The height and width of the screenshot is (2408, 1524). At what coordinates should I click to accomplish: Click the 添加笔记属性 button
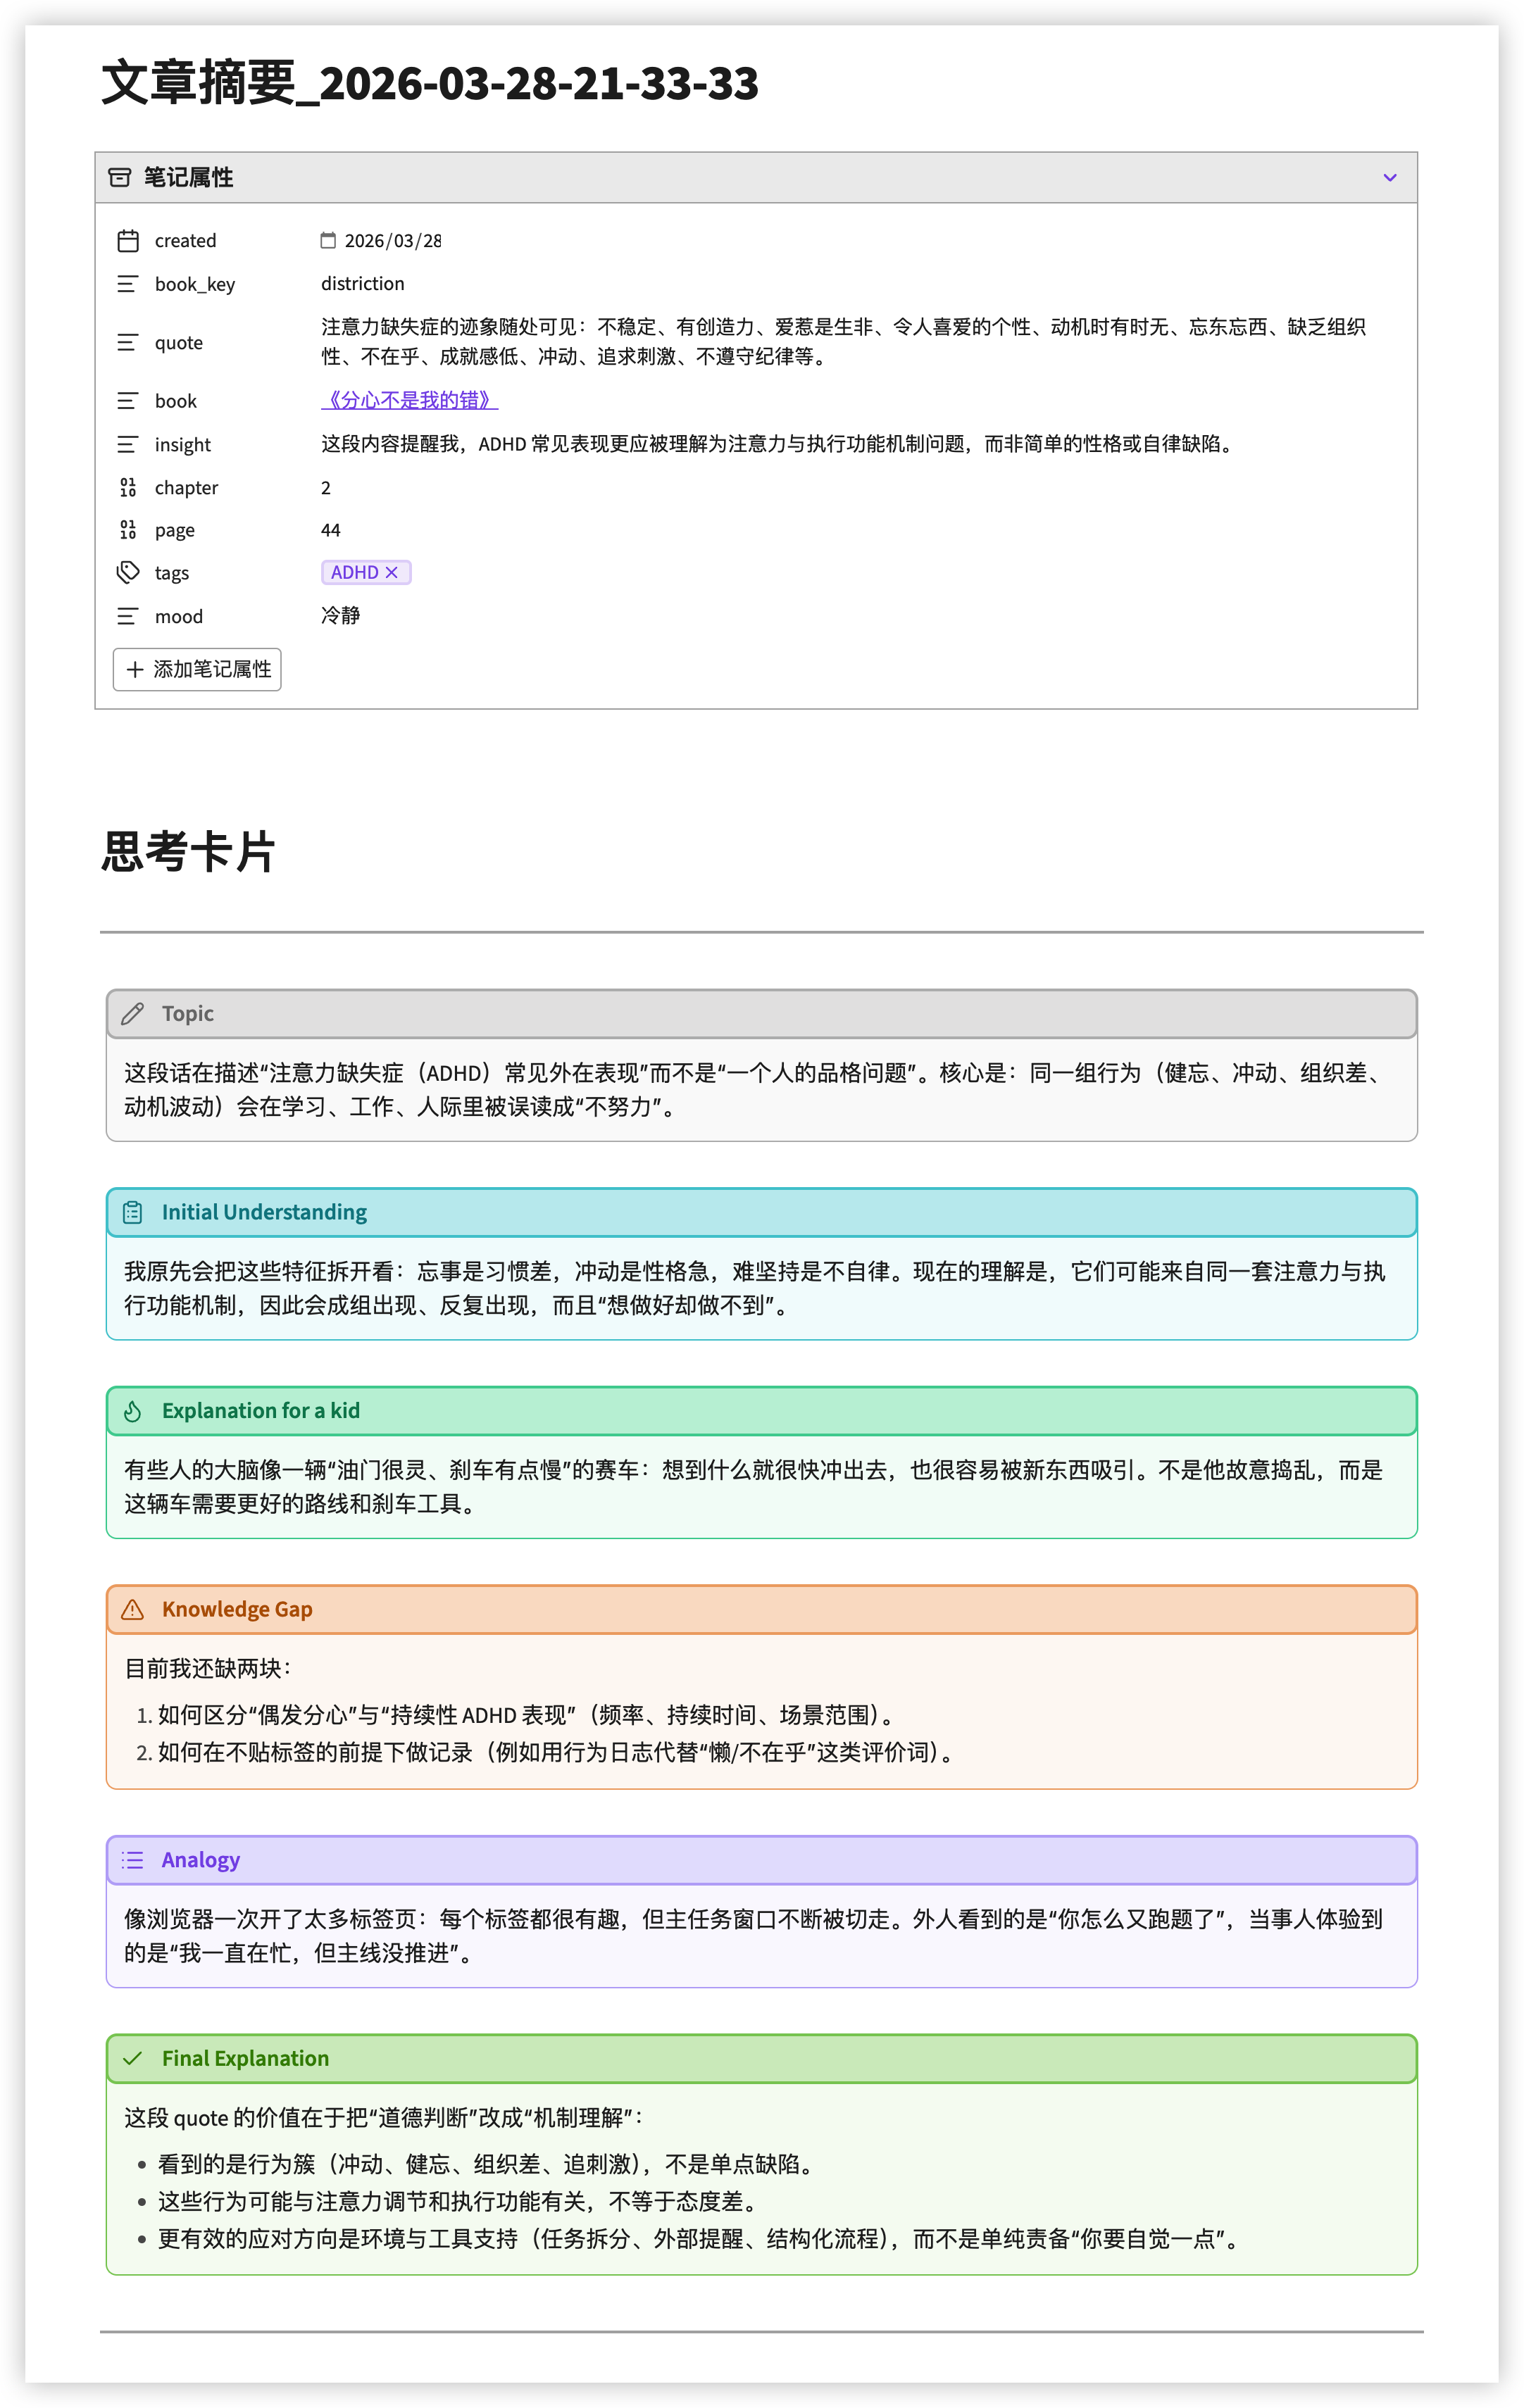pyautogui.click(x=197, y=669)
